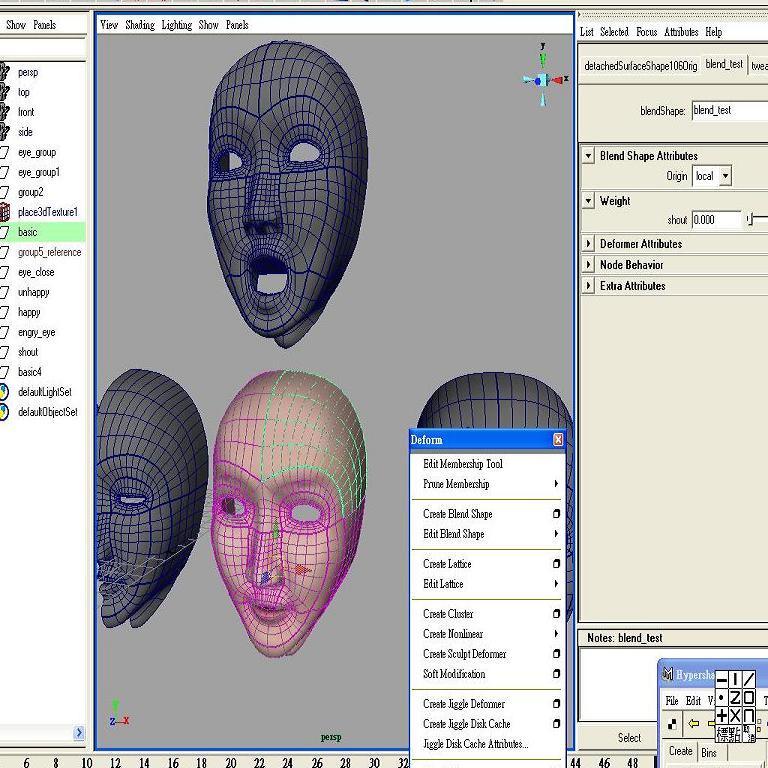Click the side camera icon in outliner
The height and width of the screenshot is (768, 768).
[4, 132]
